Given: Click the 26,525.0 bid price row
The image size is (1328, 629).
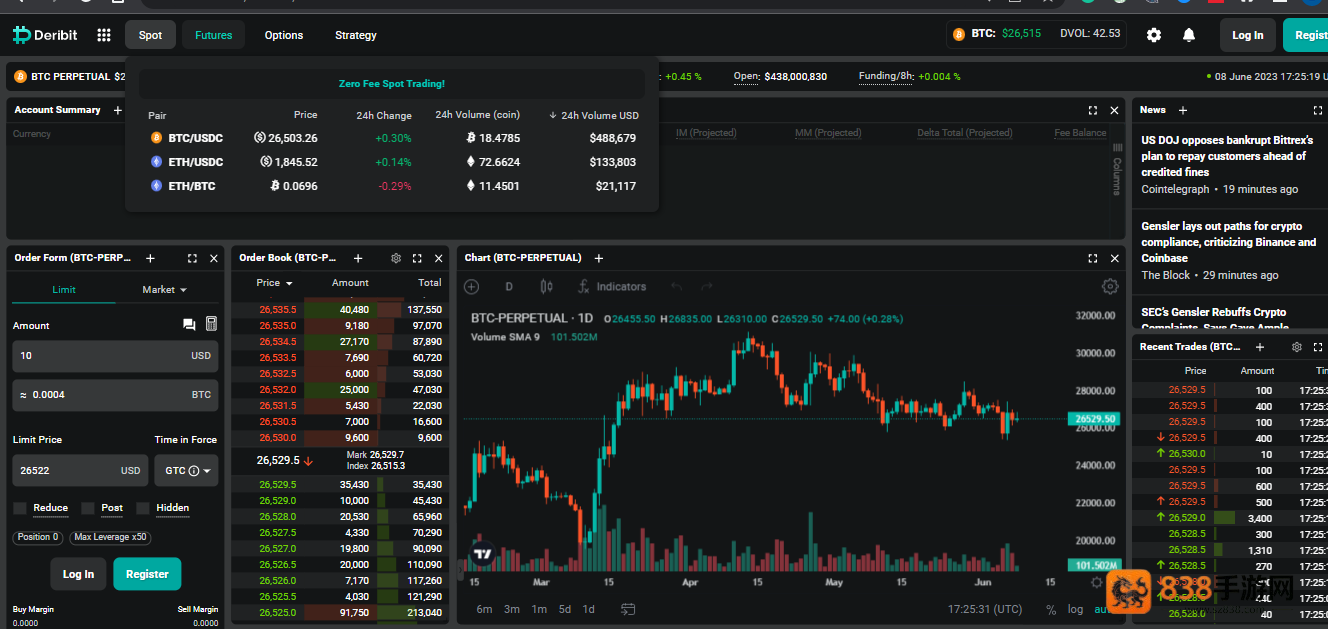Looking at the screenshot, I should (341, 613).
